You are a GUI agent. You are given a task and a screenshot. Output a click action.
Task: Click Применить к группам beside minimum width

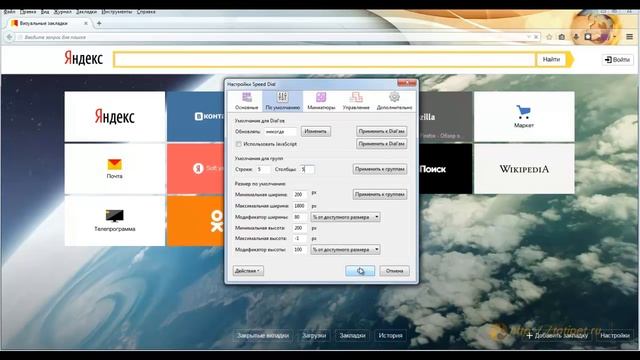point(380,194)
